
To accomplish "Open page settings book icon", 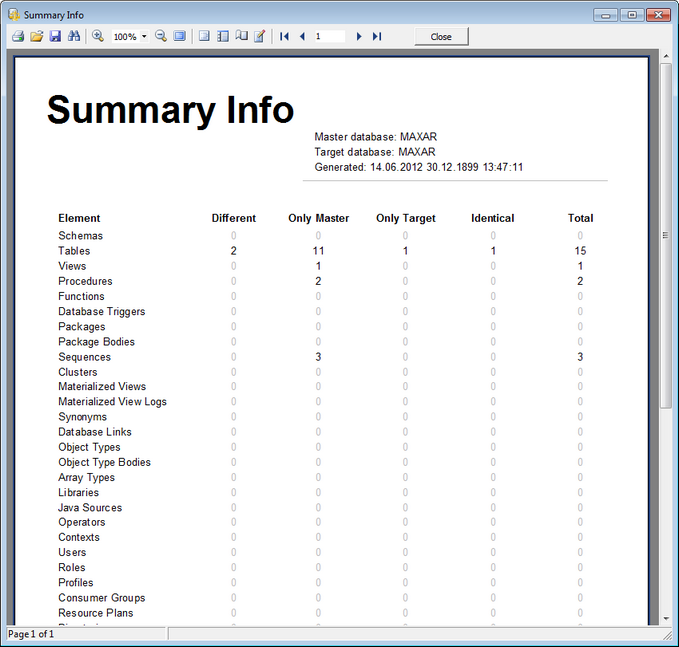I will pyautogui.click(x=242, y=36).
